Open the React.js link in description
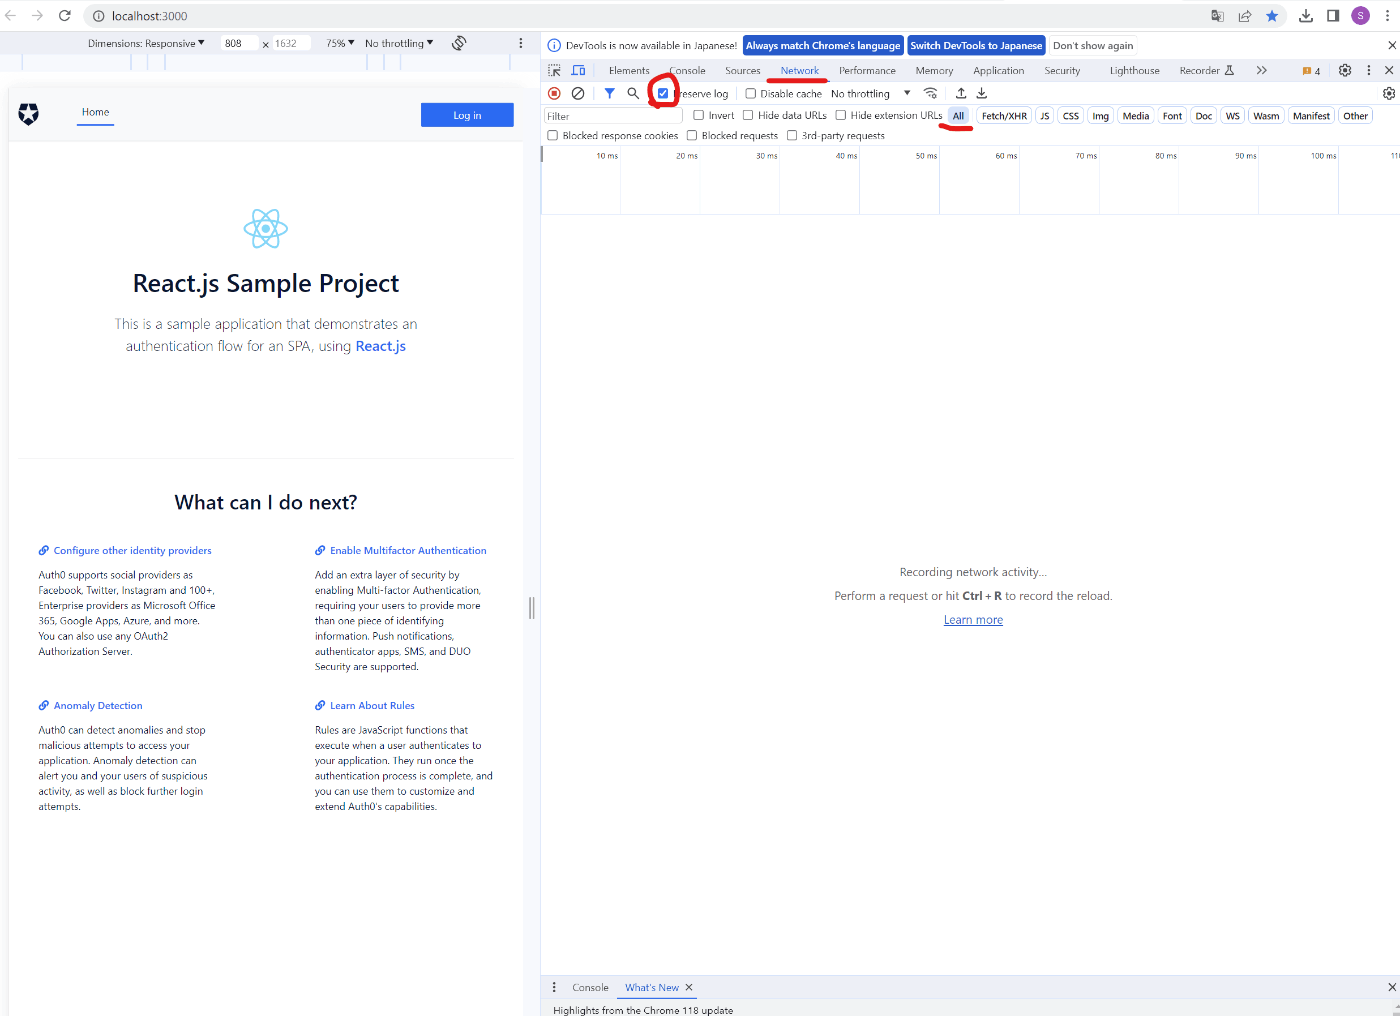The width and height of the screenshot is (1400, 1016). coord(381,346)
